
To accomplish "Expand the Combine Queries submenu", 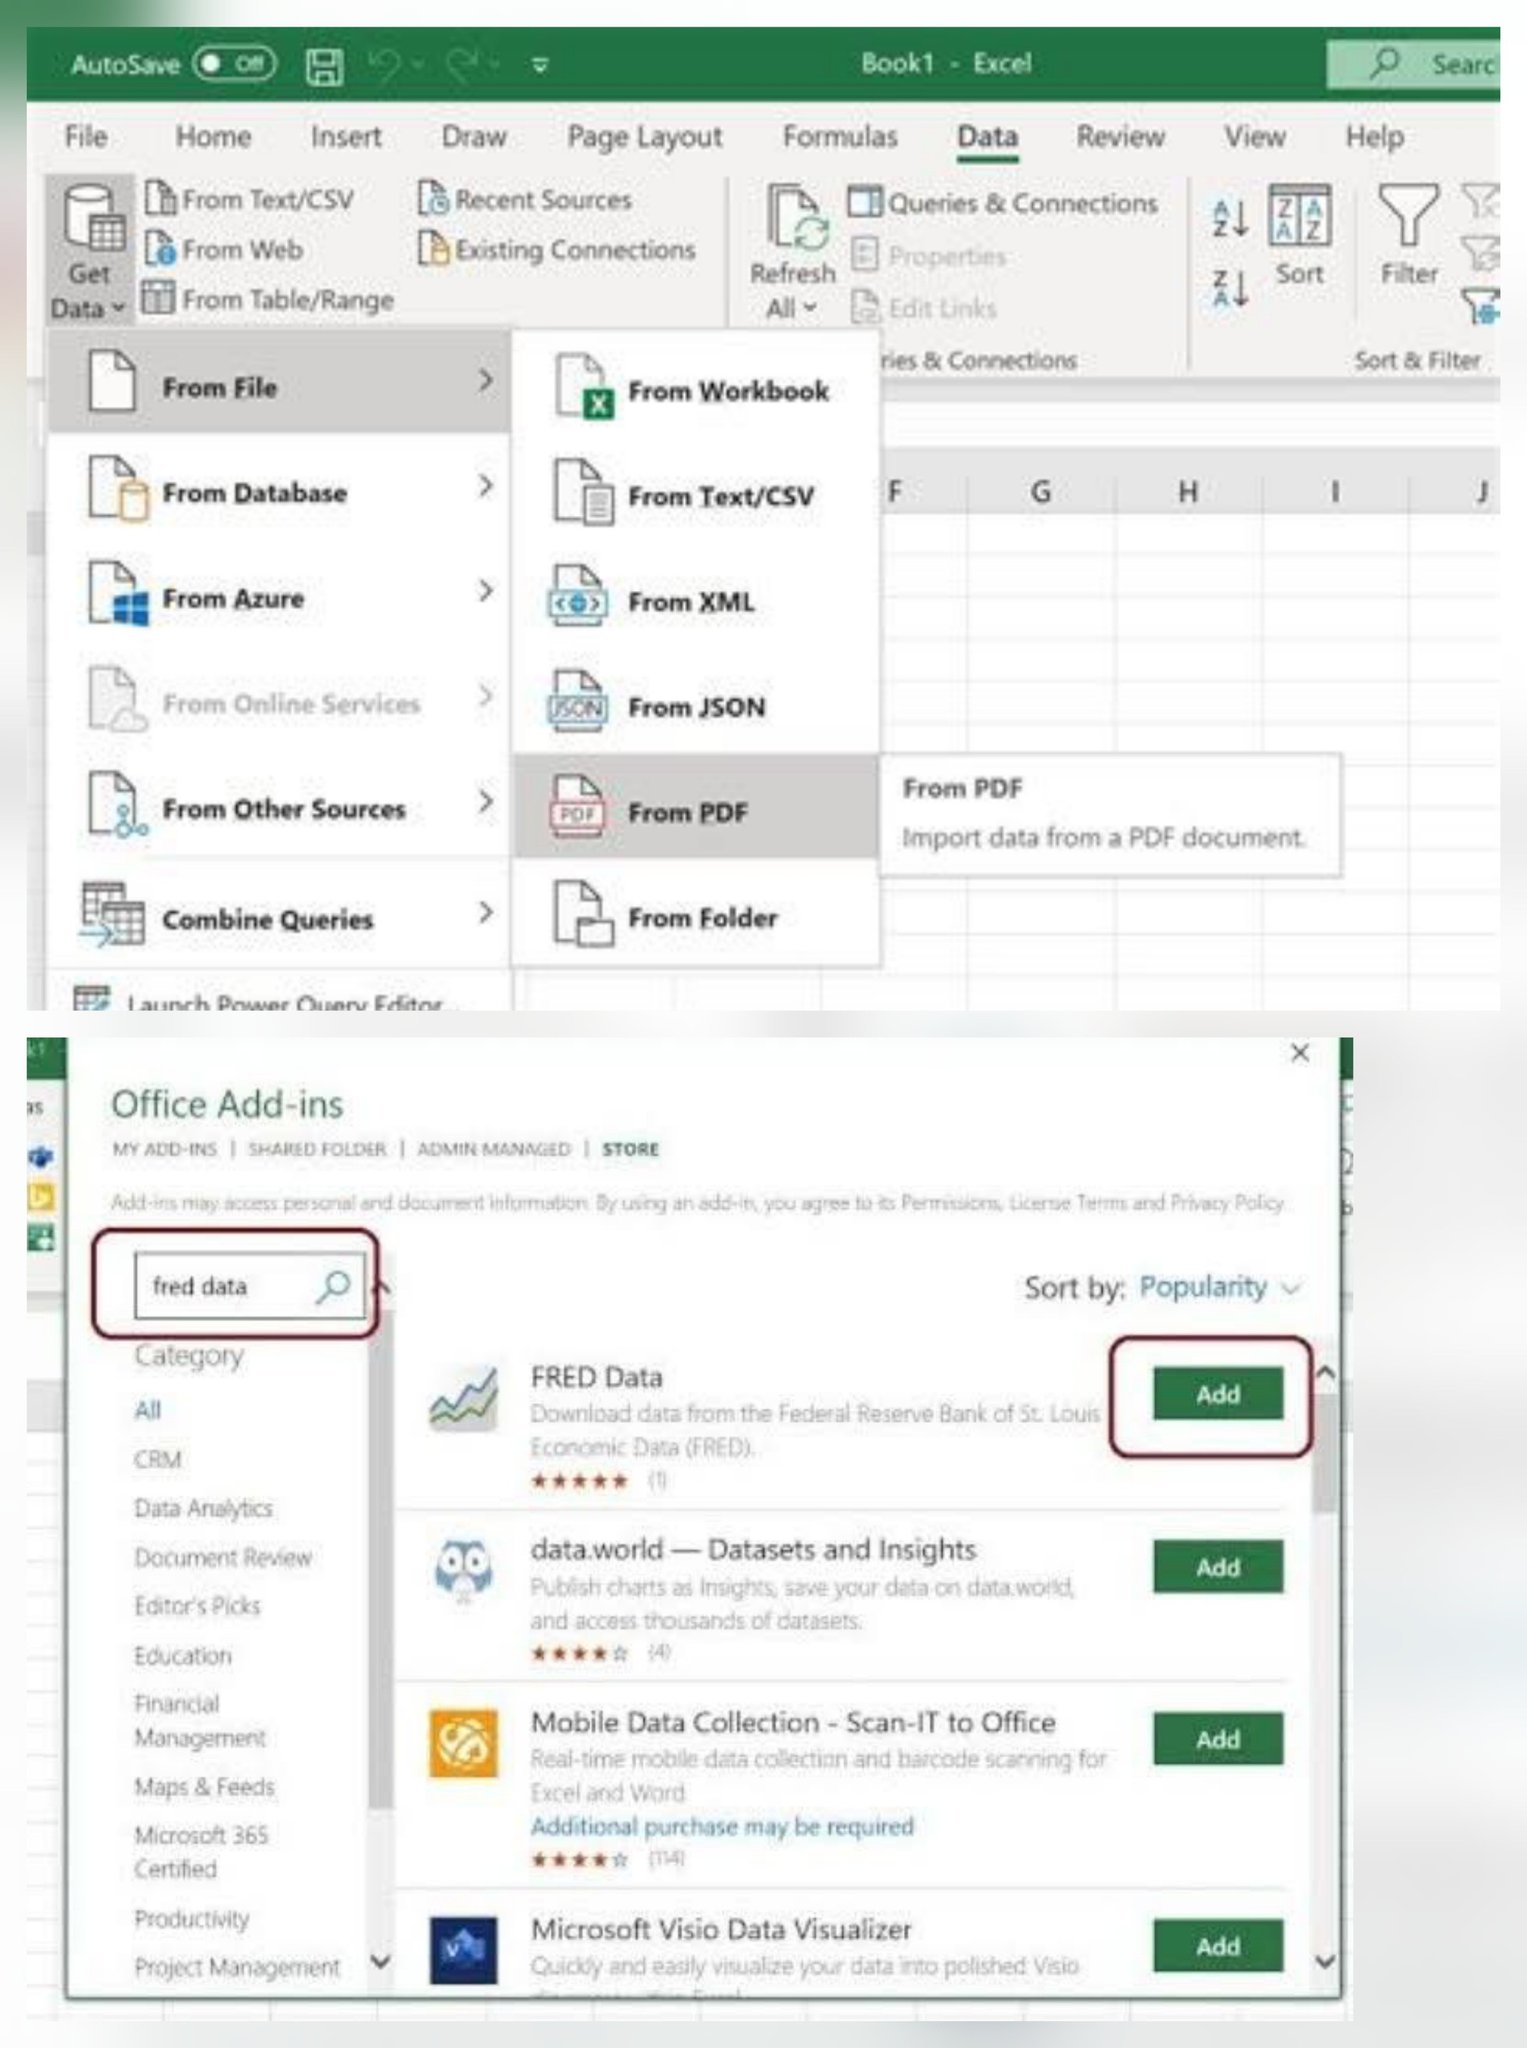I will (280, 914).
